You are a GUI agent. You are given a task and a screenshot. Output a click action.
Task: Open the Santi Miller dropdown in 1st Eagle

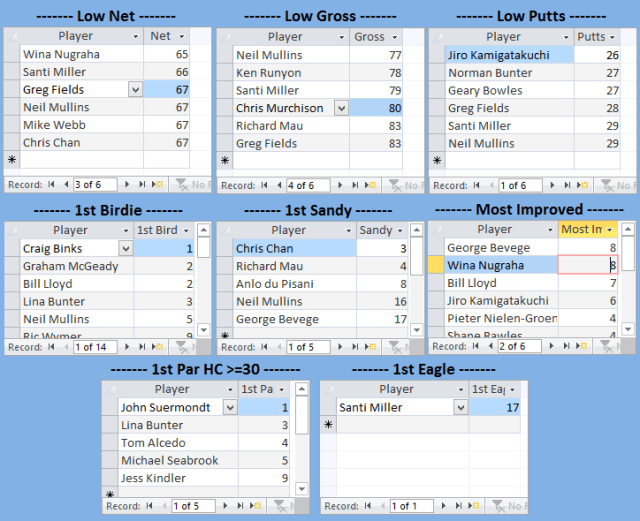[460, 408]
